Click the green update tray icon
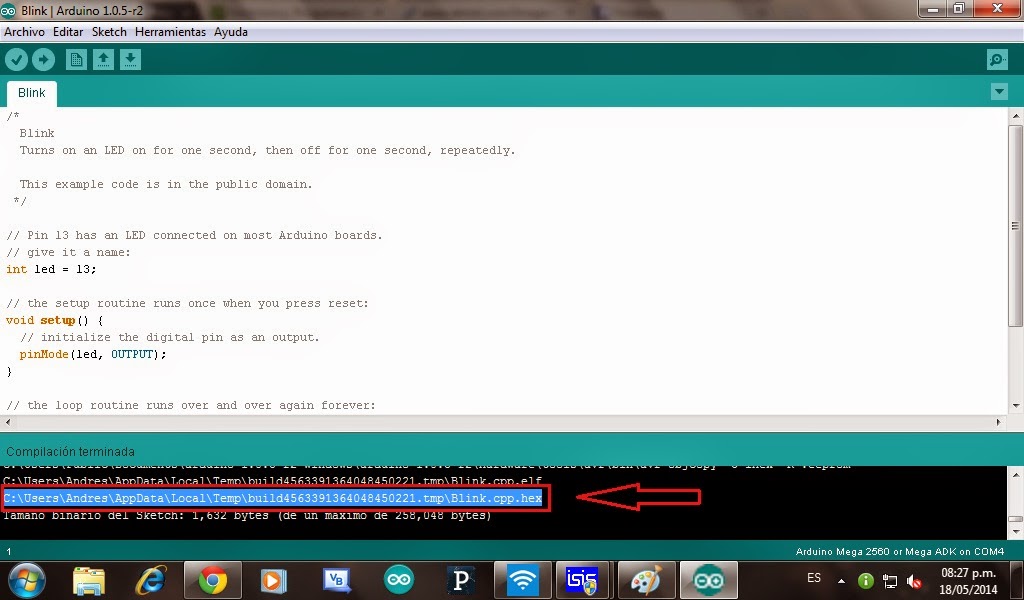Screen dimensions: 1024x600 tap(865, 580)
